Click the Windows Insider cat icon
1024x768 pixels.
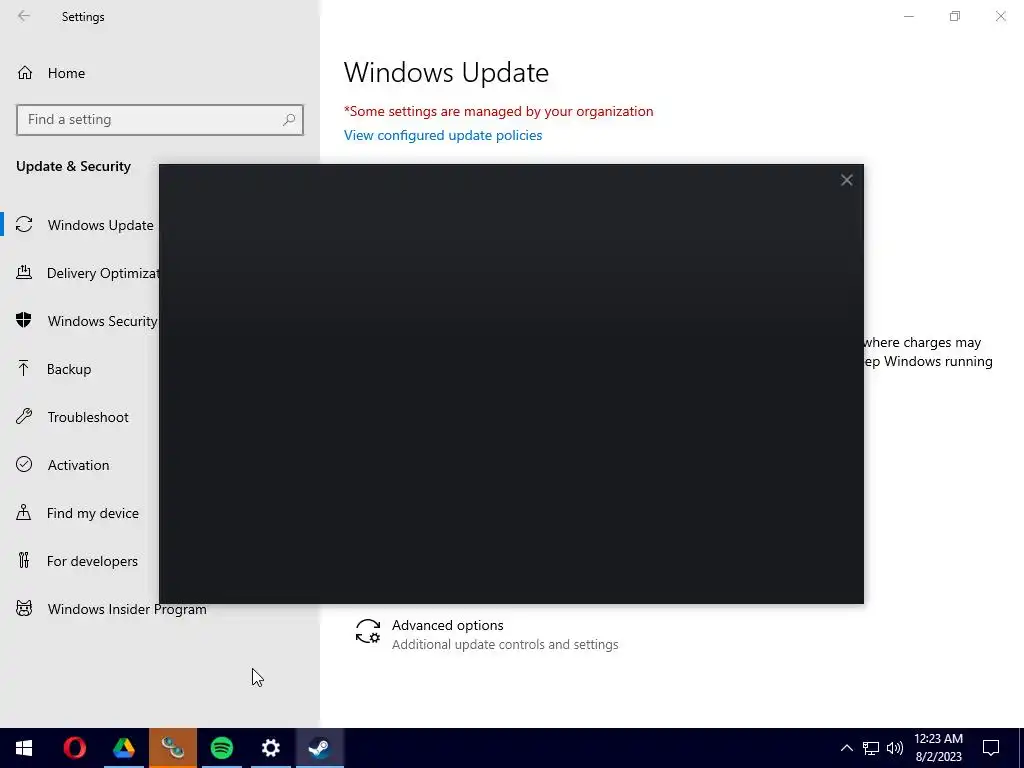pos(24,609)
